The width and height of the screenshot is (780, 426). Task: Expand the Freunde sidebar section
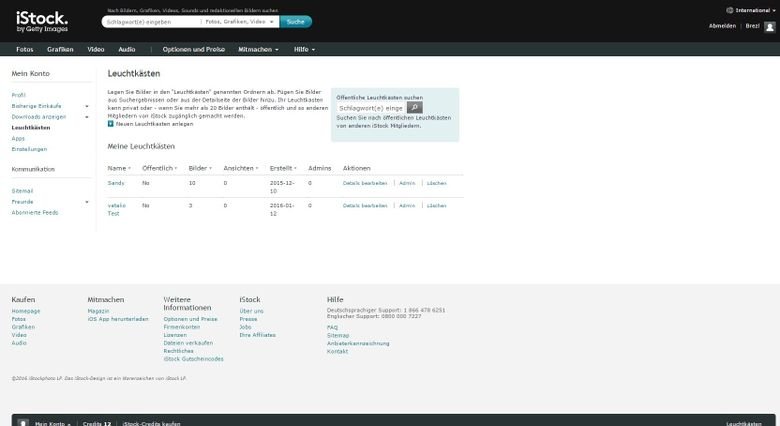point(87,201)
